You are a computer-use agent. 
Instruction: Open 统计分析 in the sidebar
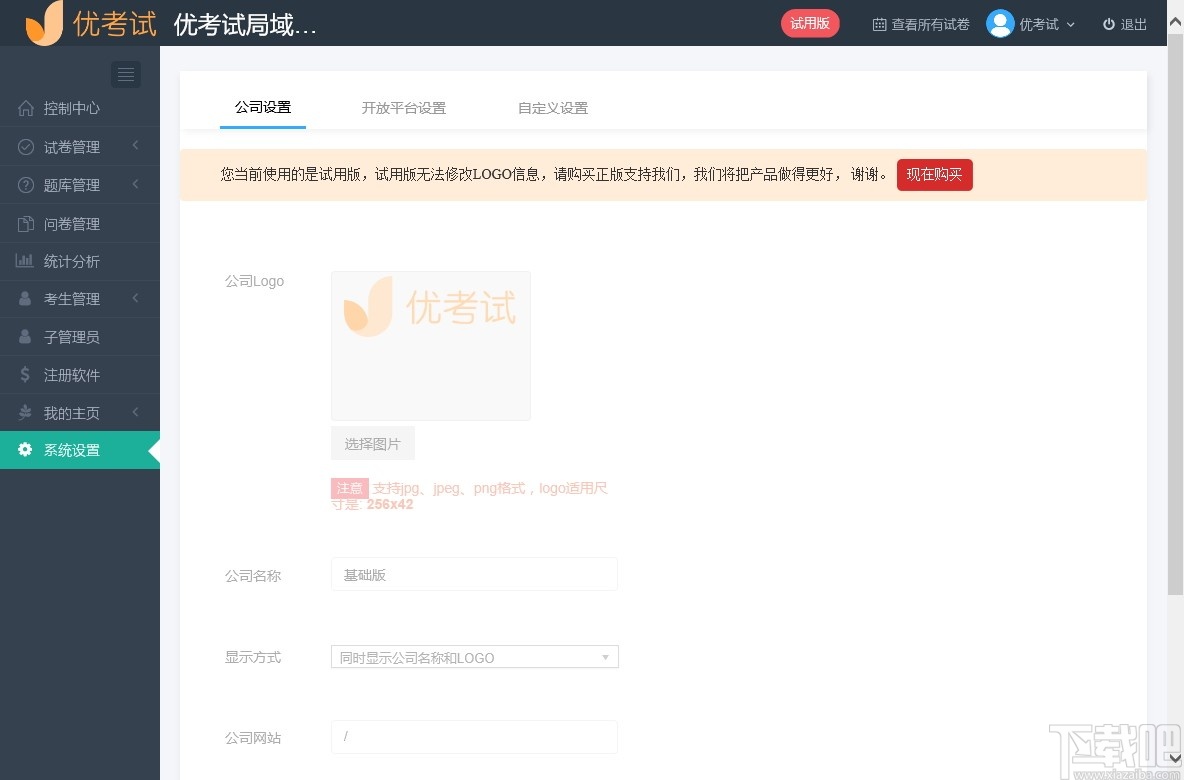pos(80,261)
